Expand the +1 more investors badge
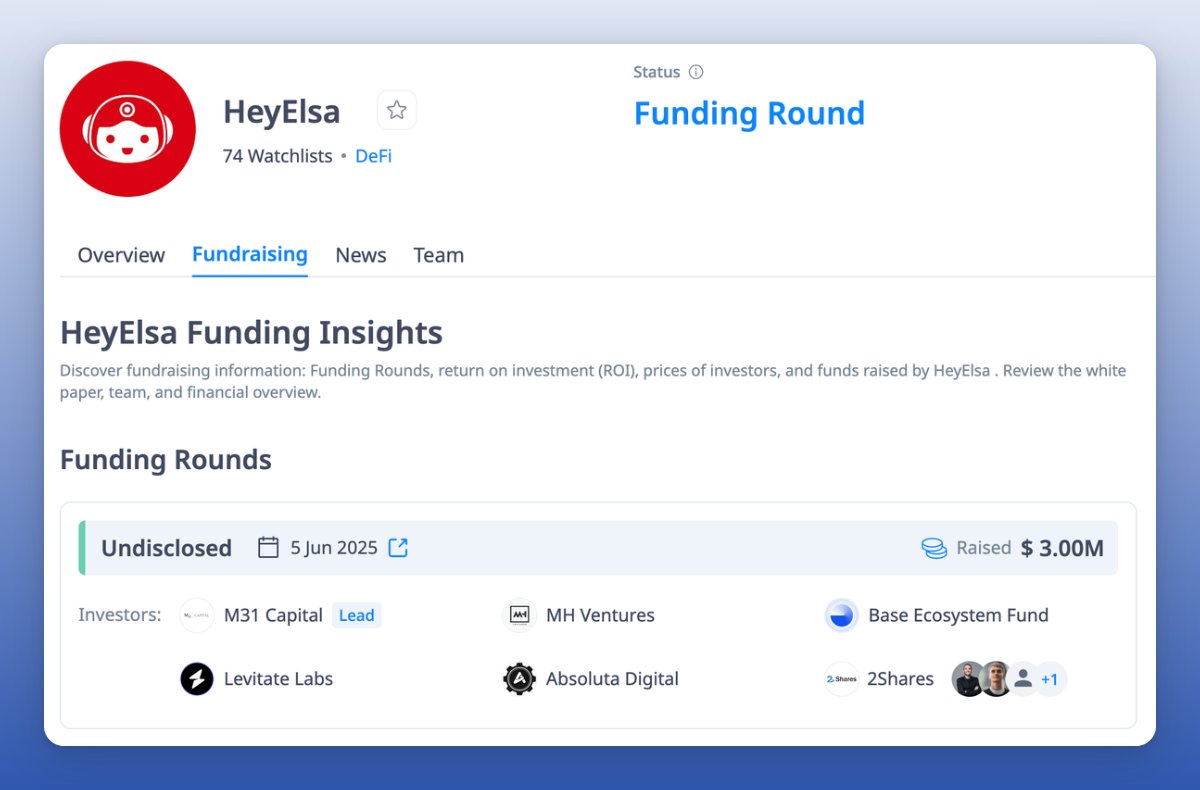 pos(1050,679)
